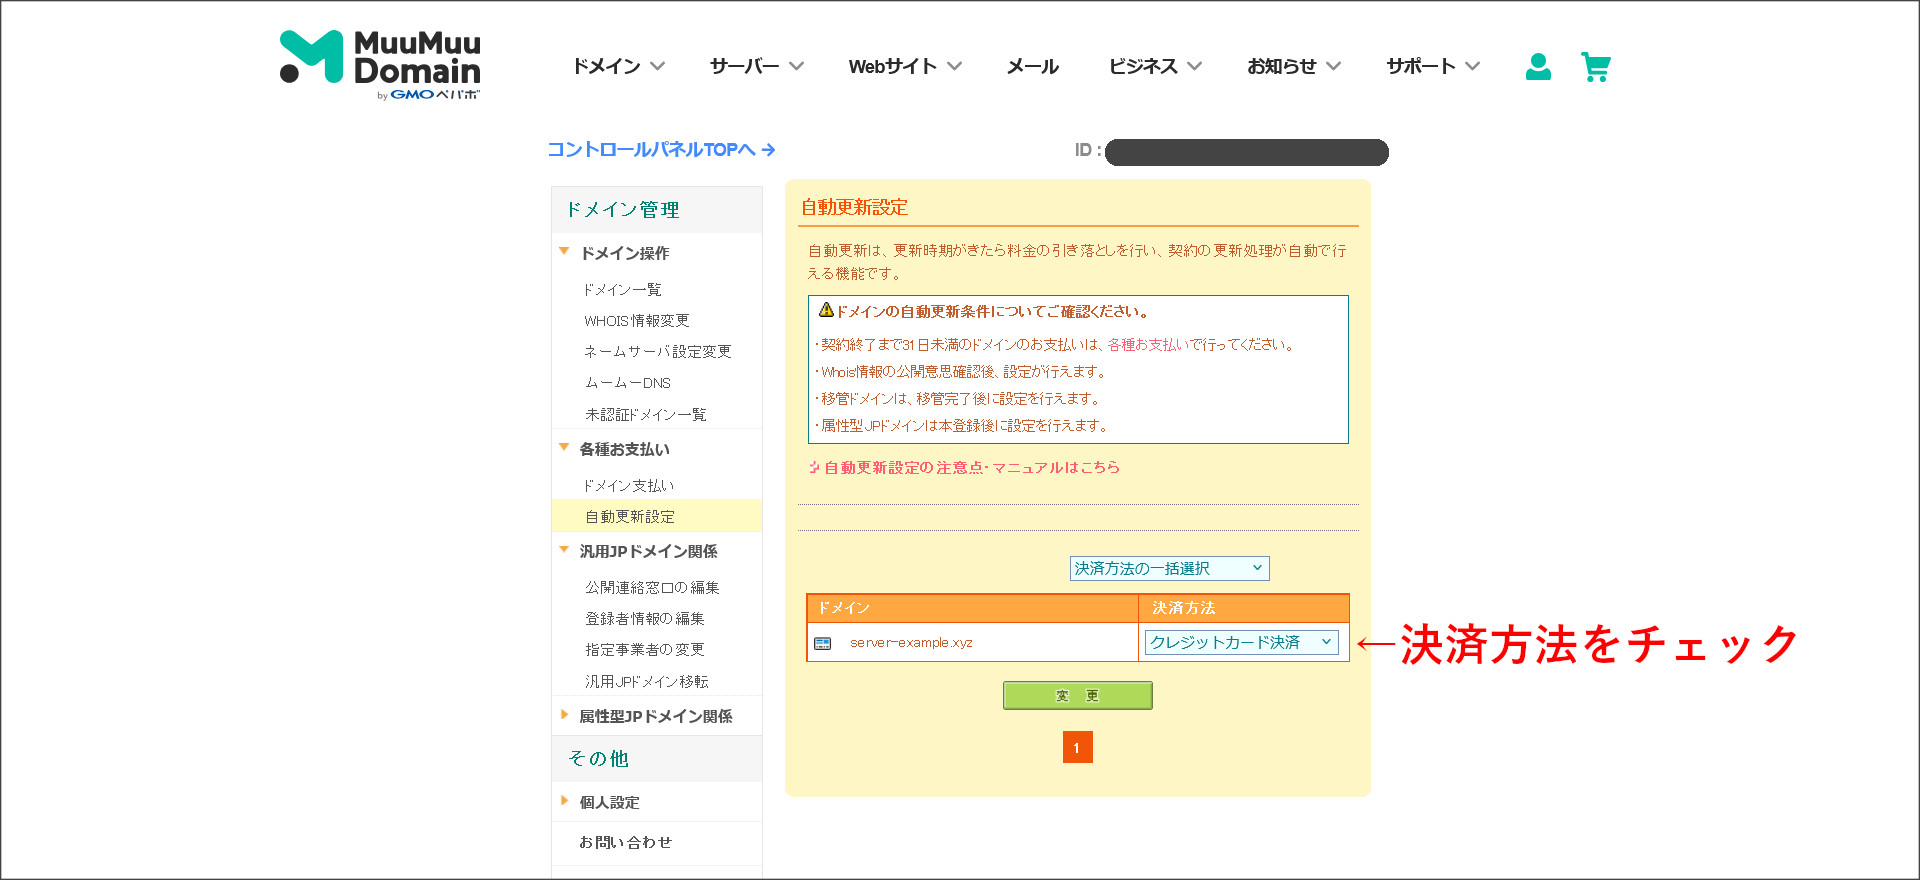The height and width of the screenshot is (880, 1920).
Task: Expand the サポート menu chevron
Action: [1472, 66]
